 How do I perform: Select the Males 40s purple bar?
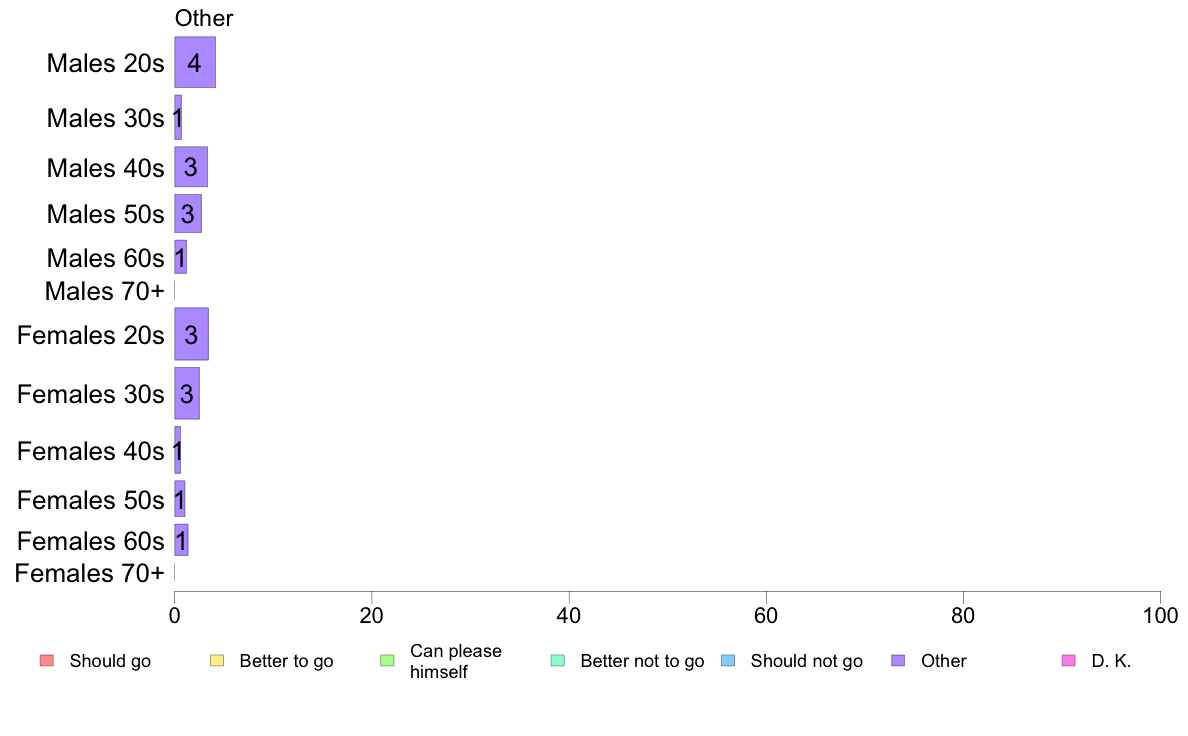point(191,167)
